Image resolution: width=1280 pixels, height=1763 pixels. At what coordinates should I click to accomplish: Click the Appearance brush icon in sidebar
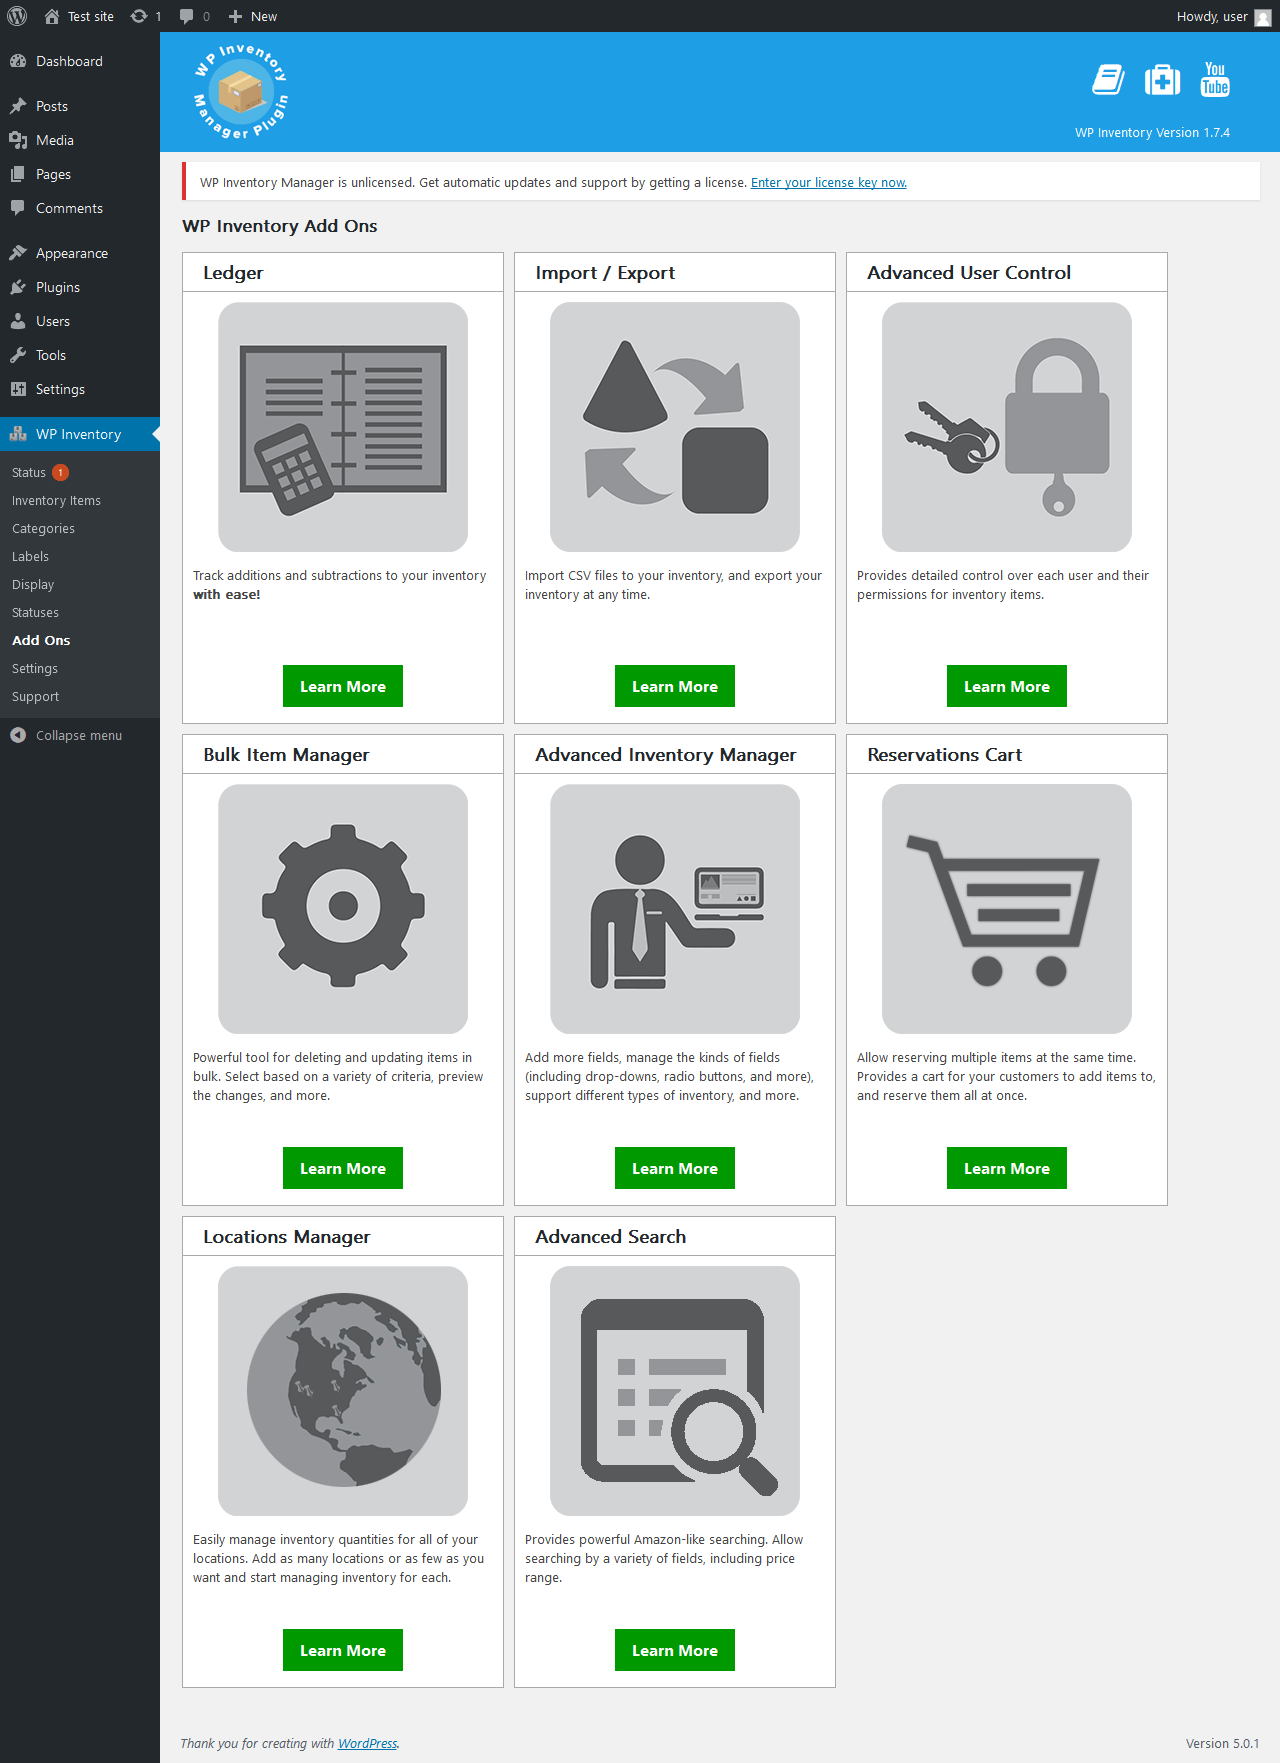pos(18,253)
